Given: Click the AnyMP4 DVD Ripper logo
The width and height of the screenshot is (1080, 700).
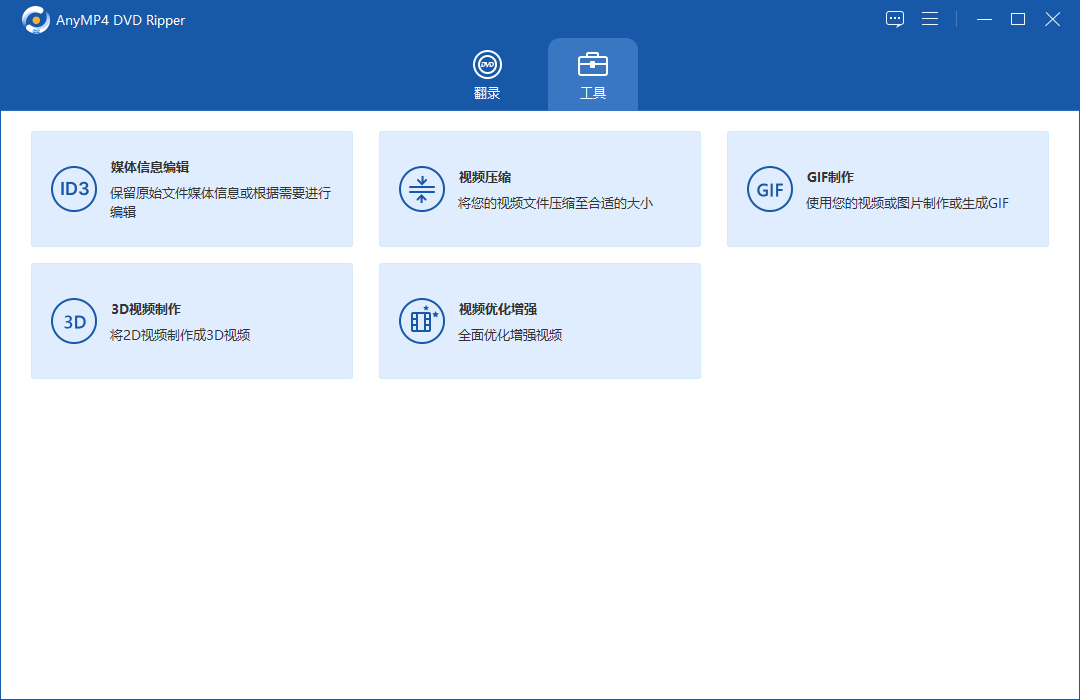Looking at the screenshot, I should pyautogui.click(x=35, y=20).
